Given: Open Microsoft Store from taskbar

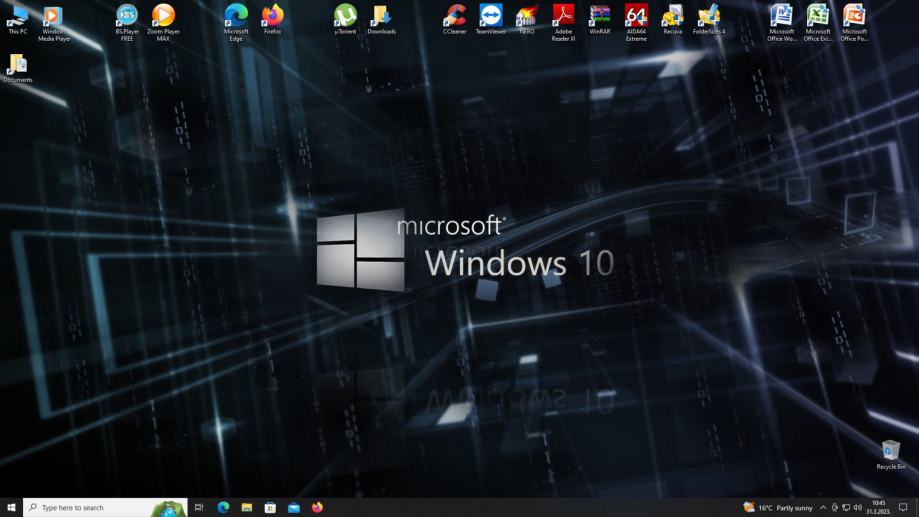Looking at the screenshot, I should coord(270,508).
